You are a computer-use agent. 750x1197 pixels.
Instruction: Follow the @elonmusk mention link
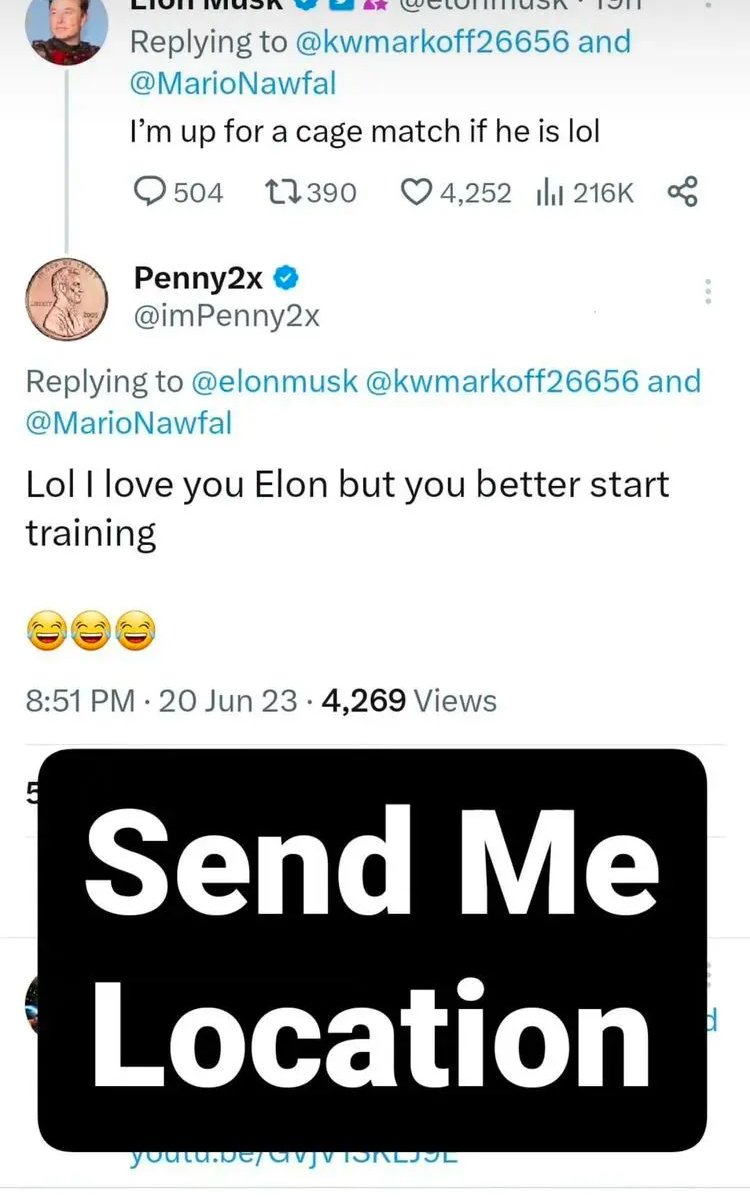pos(273,381)
